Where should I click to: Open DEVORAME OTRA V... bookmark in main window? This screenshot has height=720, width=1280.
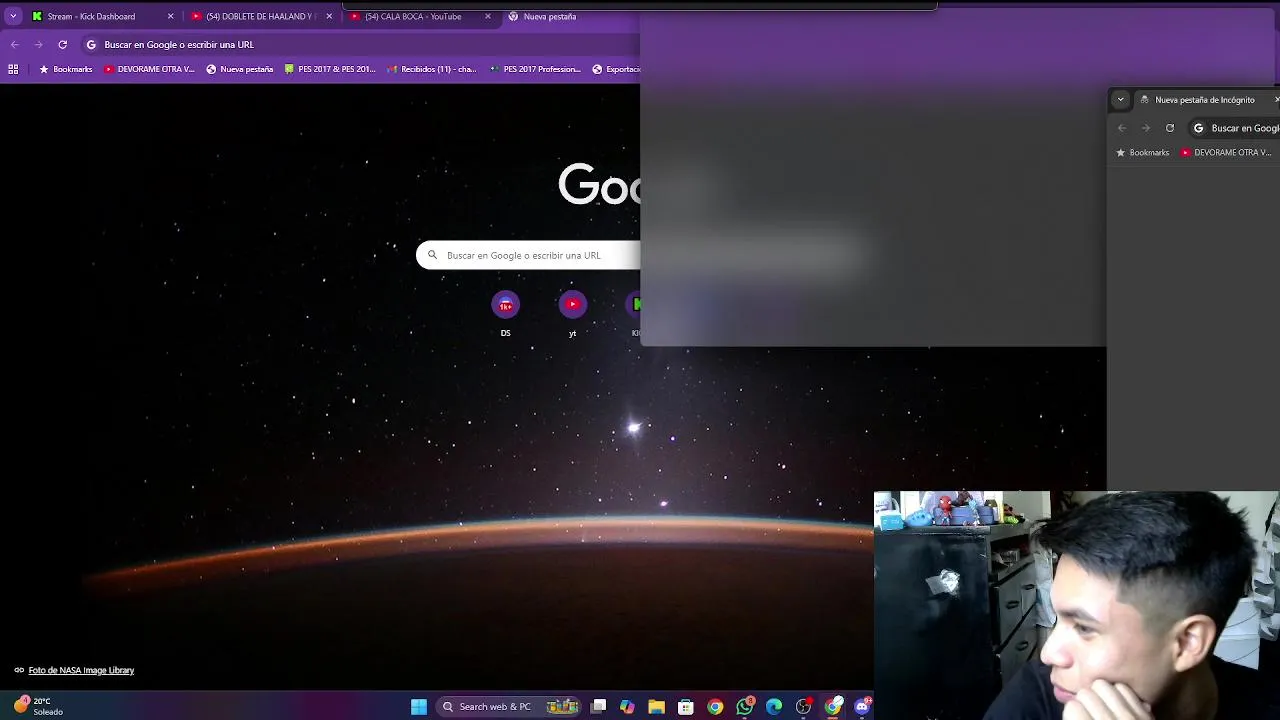coord(149,69)
